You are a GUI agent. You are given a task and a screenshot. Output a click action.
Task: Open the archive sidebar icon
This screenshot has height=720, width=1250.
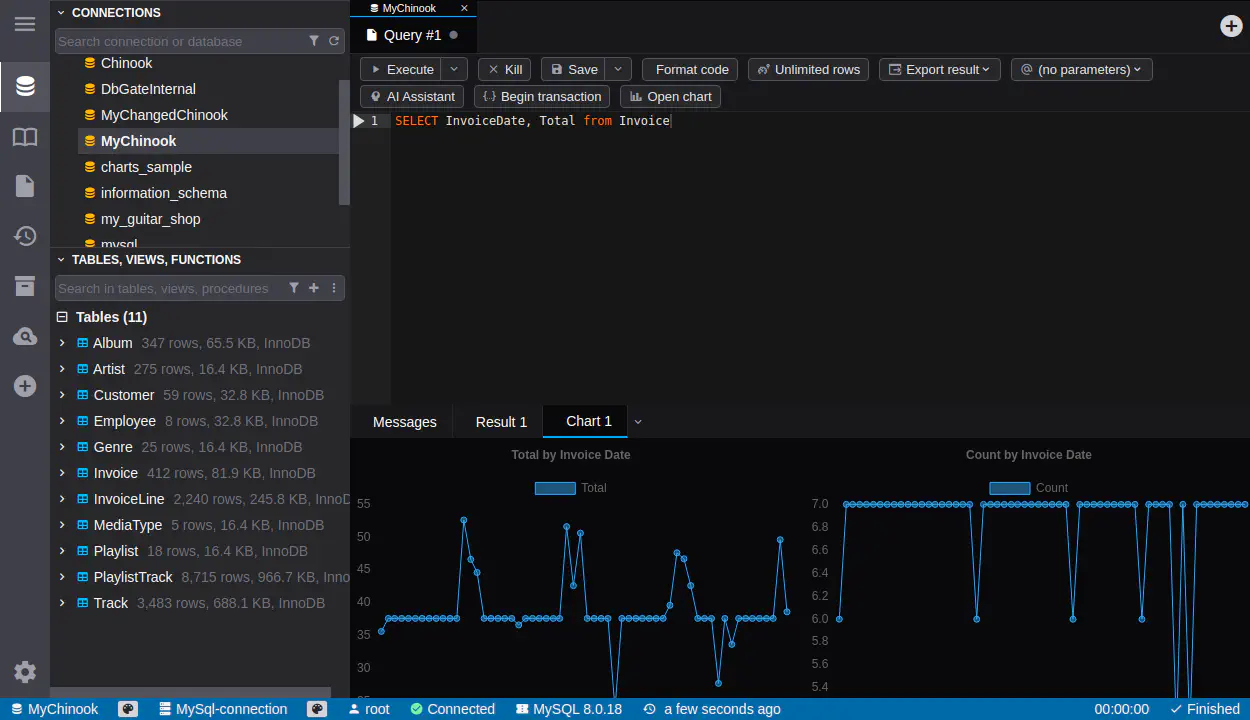(x=25, y=287)
